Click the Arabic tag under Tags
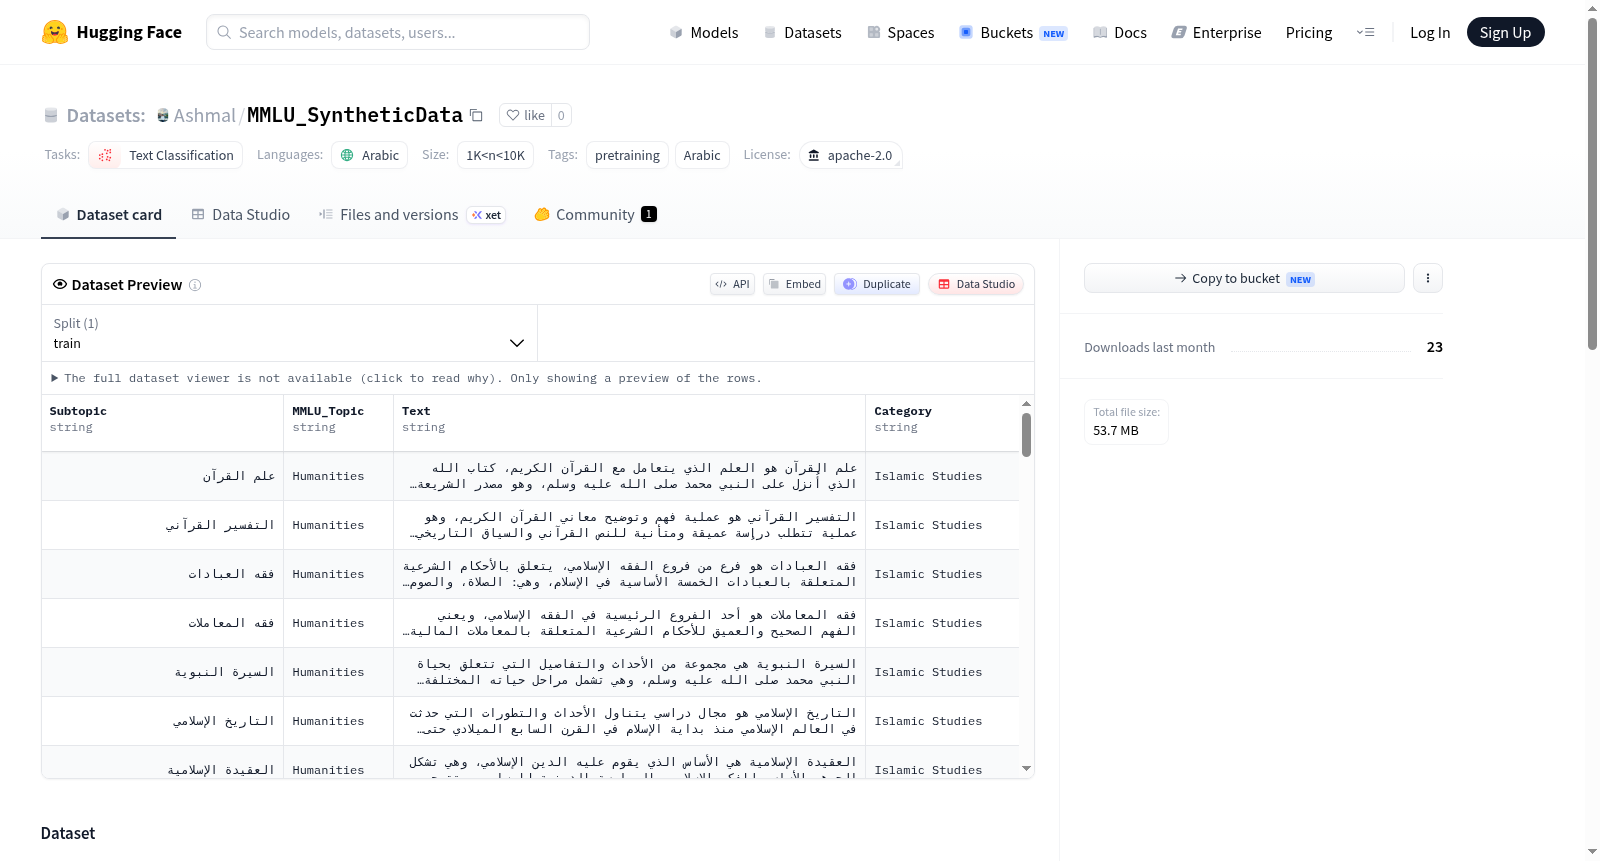 click(702, 155)
